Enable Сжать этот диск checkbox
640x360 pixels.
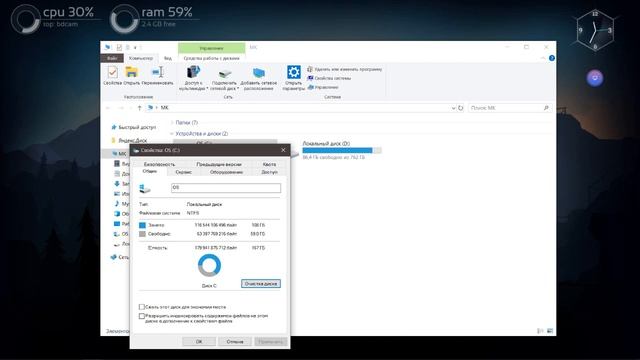click(142, 307)
